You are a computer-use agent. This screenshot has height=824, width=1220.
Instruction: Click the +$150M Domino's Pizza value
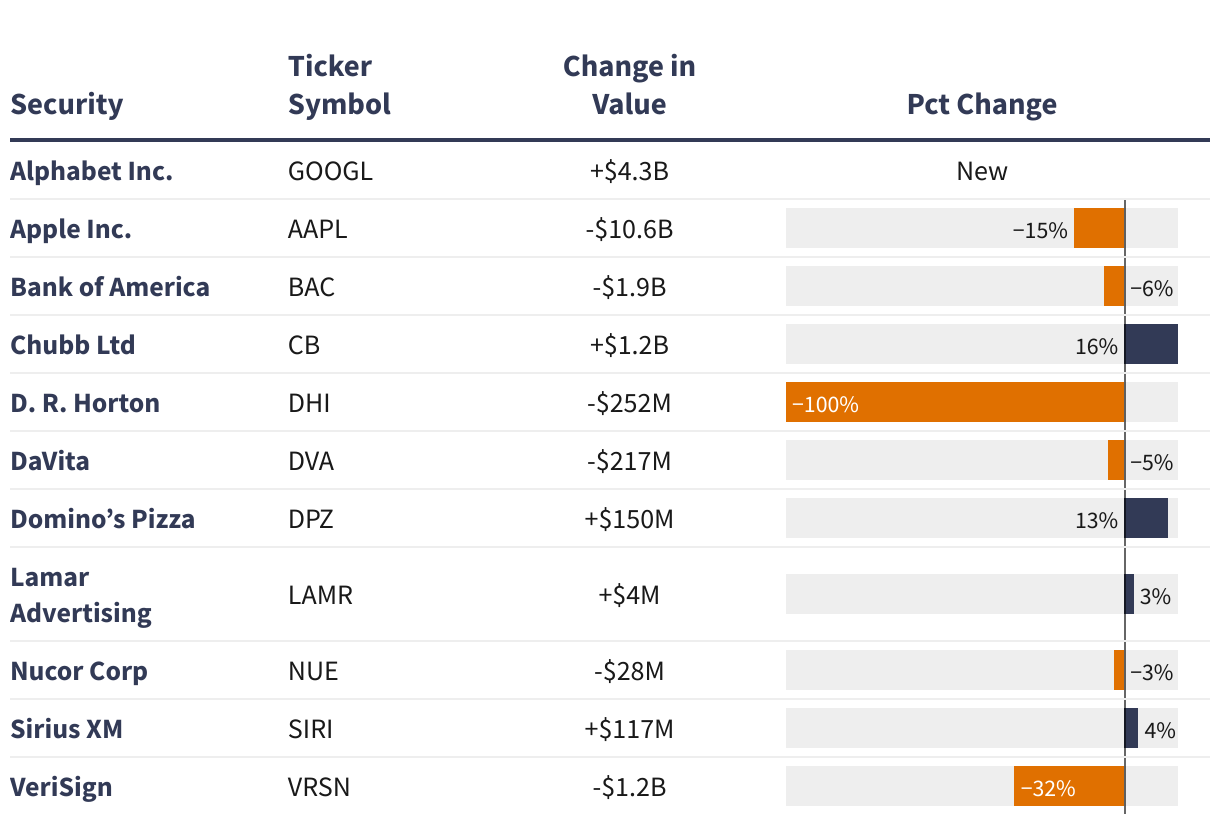click(629, 519)
